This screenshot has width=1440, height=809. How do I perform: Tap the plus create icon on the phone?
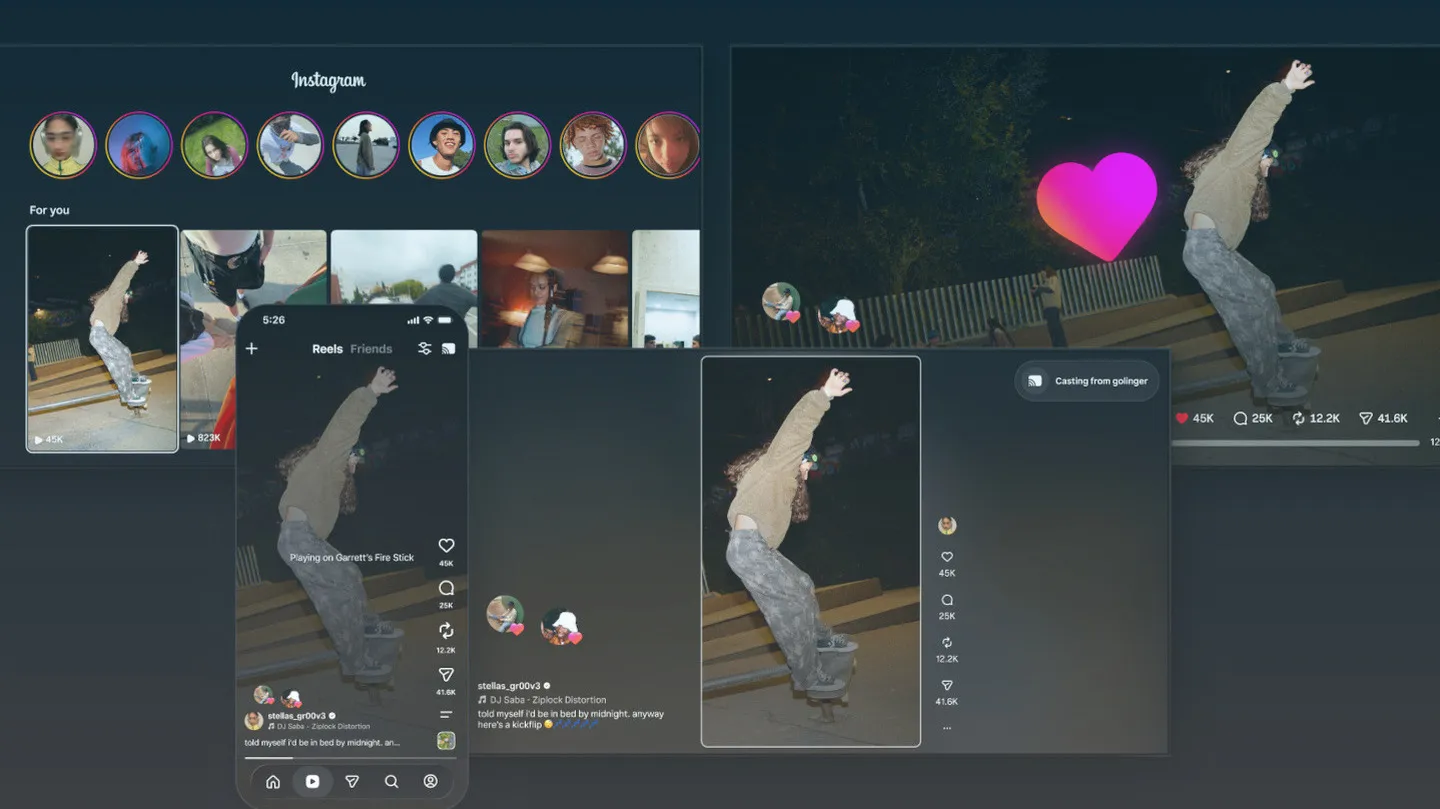coord(252,349)
